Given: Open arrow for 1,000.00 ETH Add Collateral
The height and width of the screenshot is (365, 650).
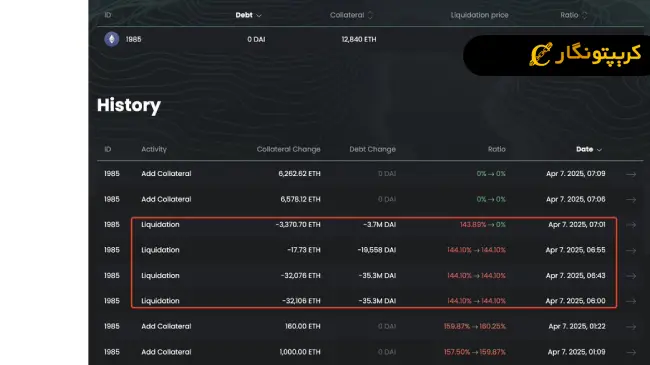Looking at the screenshot, I should (631, 352).
